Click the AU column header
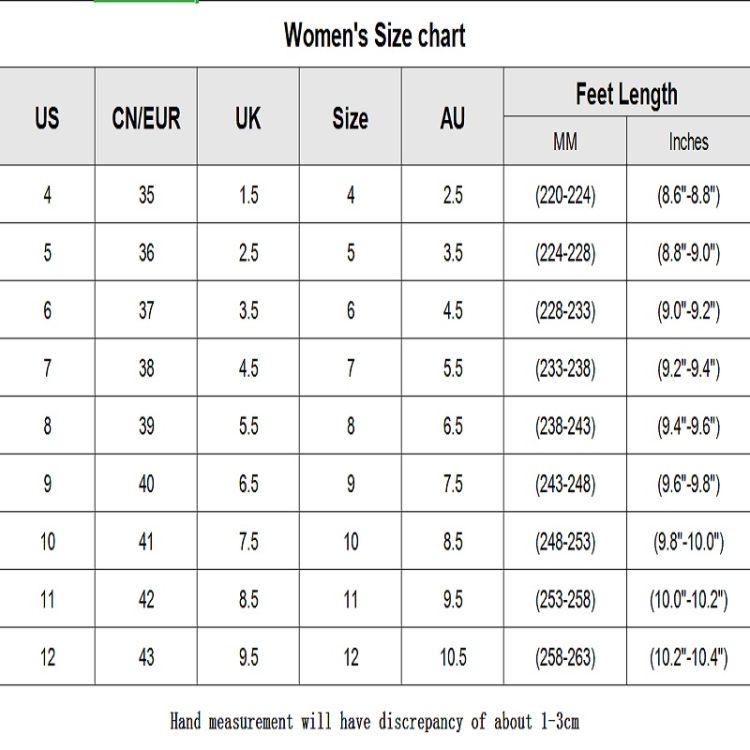750x750 pixels. [452, 118]
